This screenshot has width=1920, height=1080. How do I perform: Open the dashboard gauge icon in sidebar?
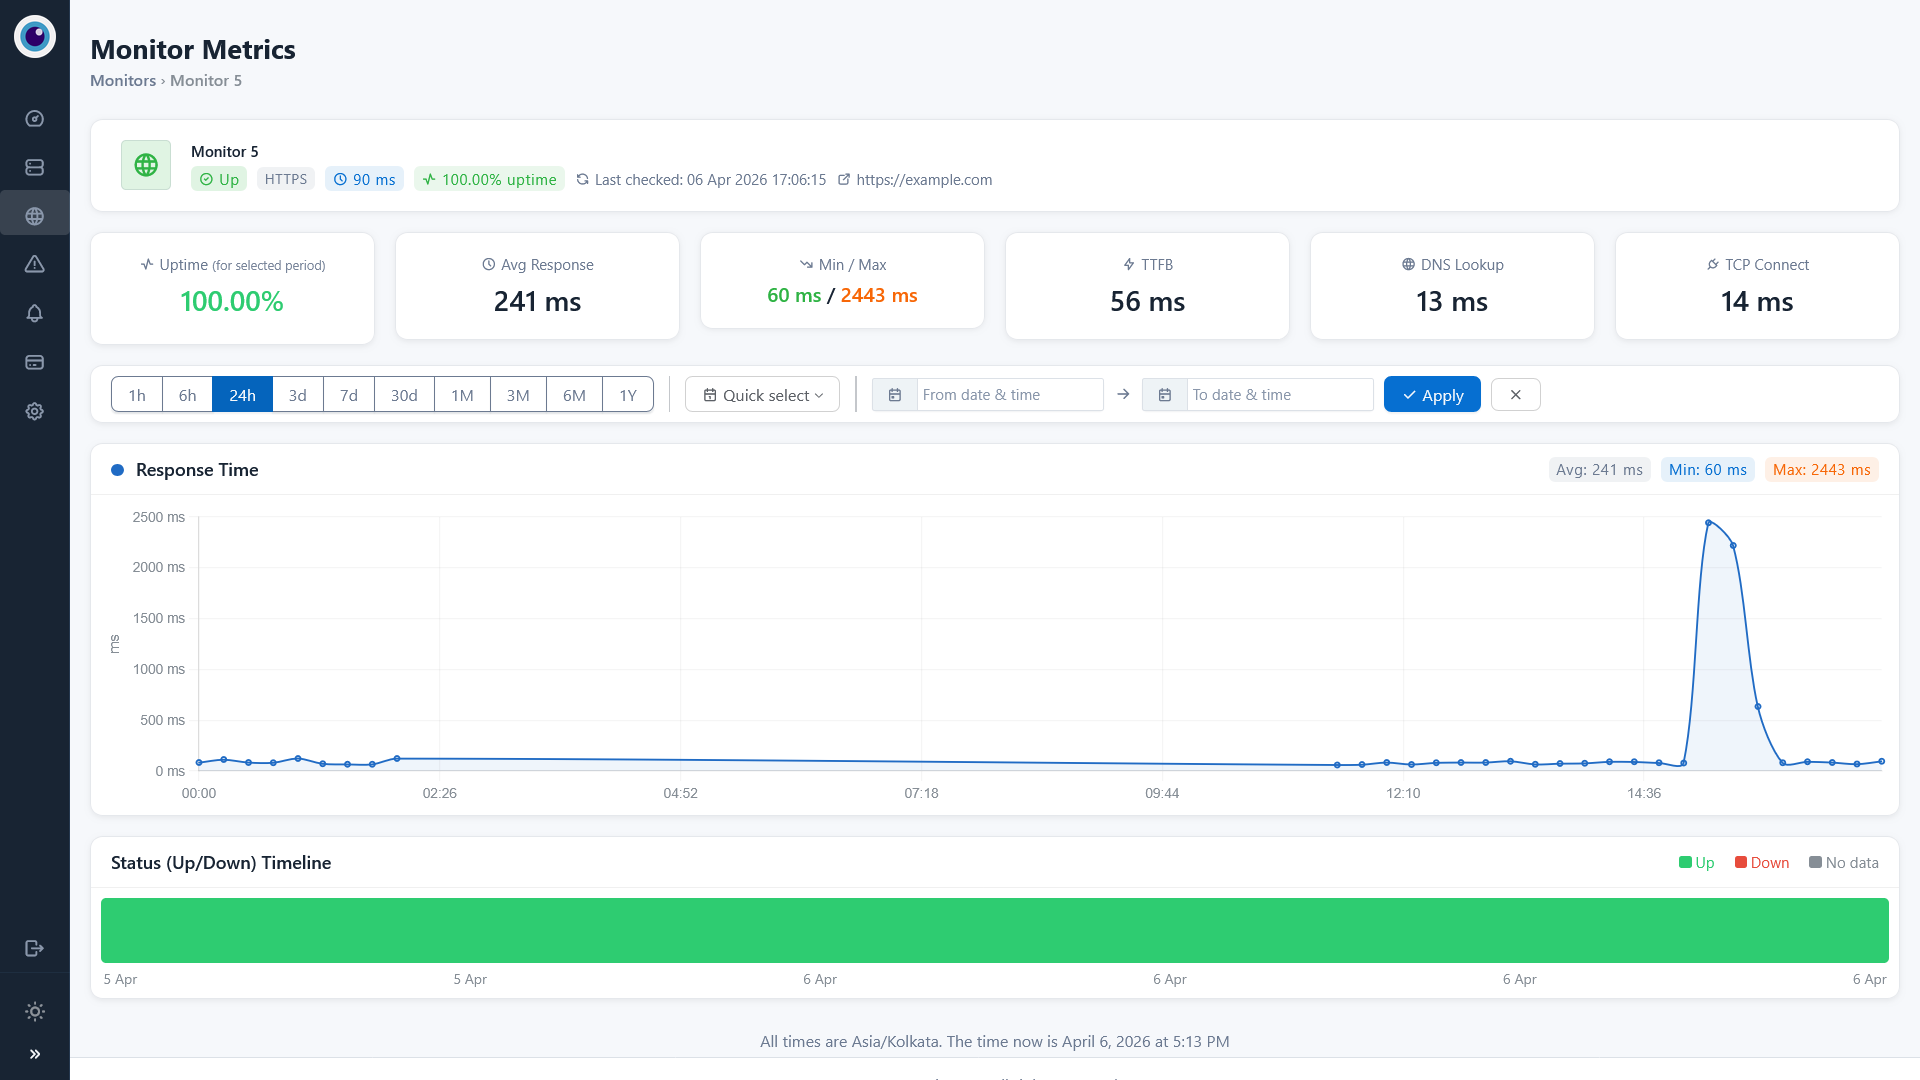34,119
